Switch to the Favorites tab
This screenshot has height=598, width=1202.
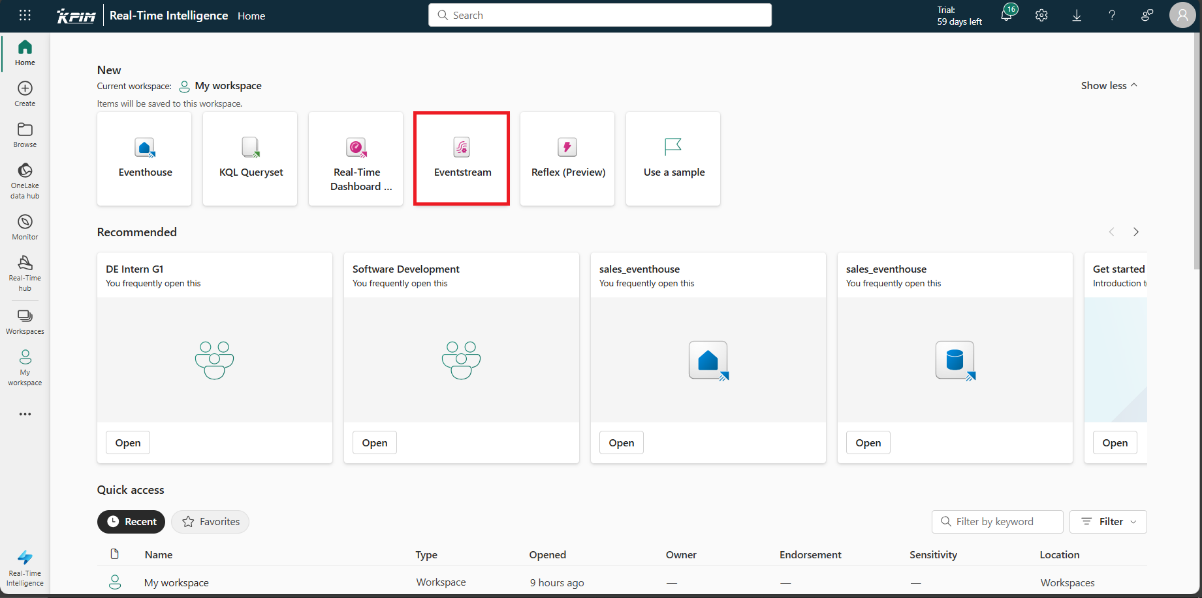(x=210, y=522)
